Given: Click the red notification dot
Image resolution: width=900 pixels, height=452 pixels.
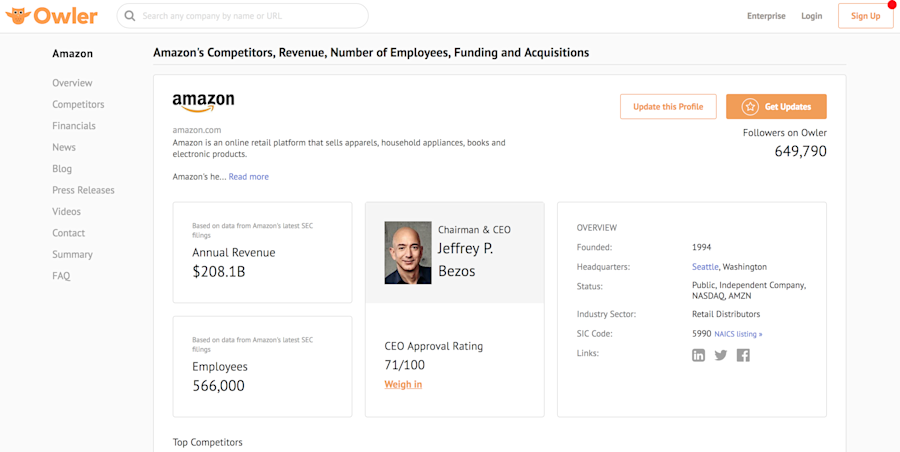Looking at the screenshot, I should [891, 5].
